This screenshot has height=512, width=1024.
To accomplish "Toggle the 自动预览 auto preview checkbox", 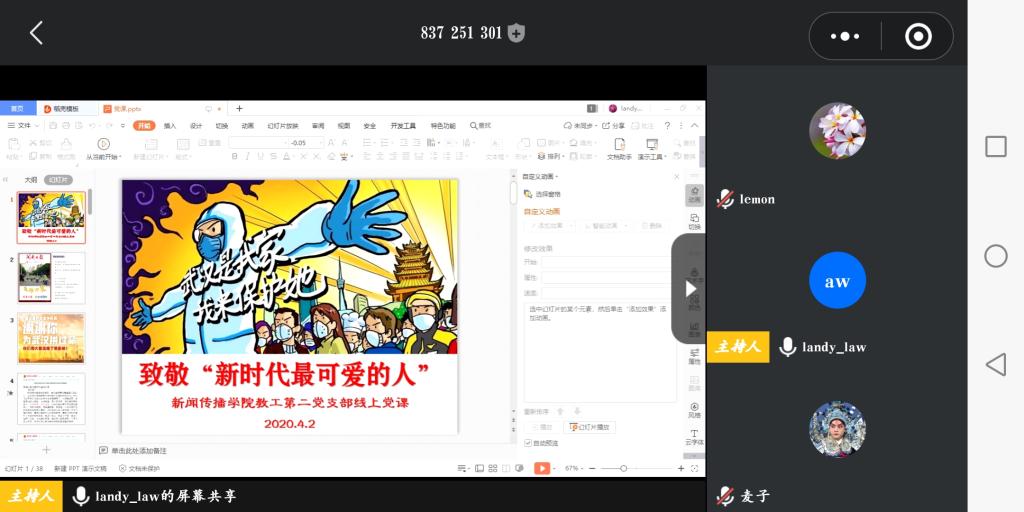I will pyautogui.click(x=529, y=442).
